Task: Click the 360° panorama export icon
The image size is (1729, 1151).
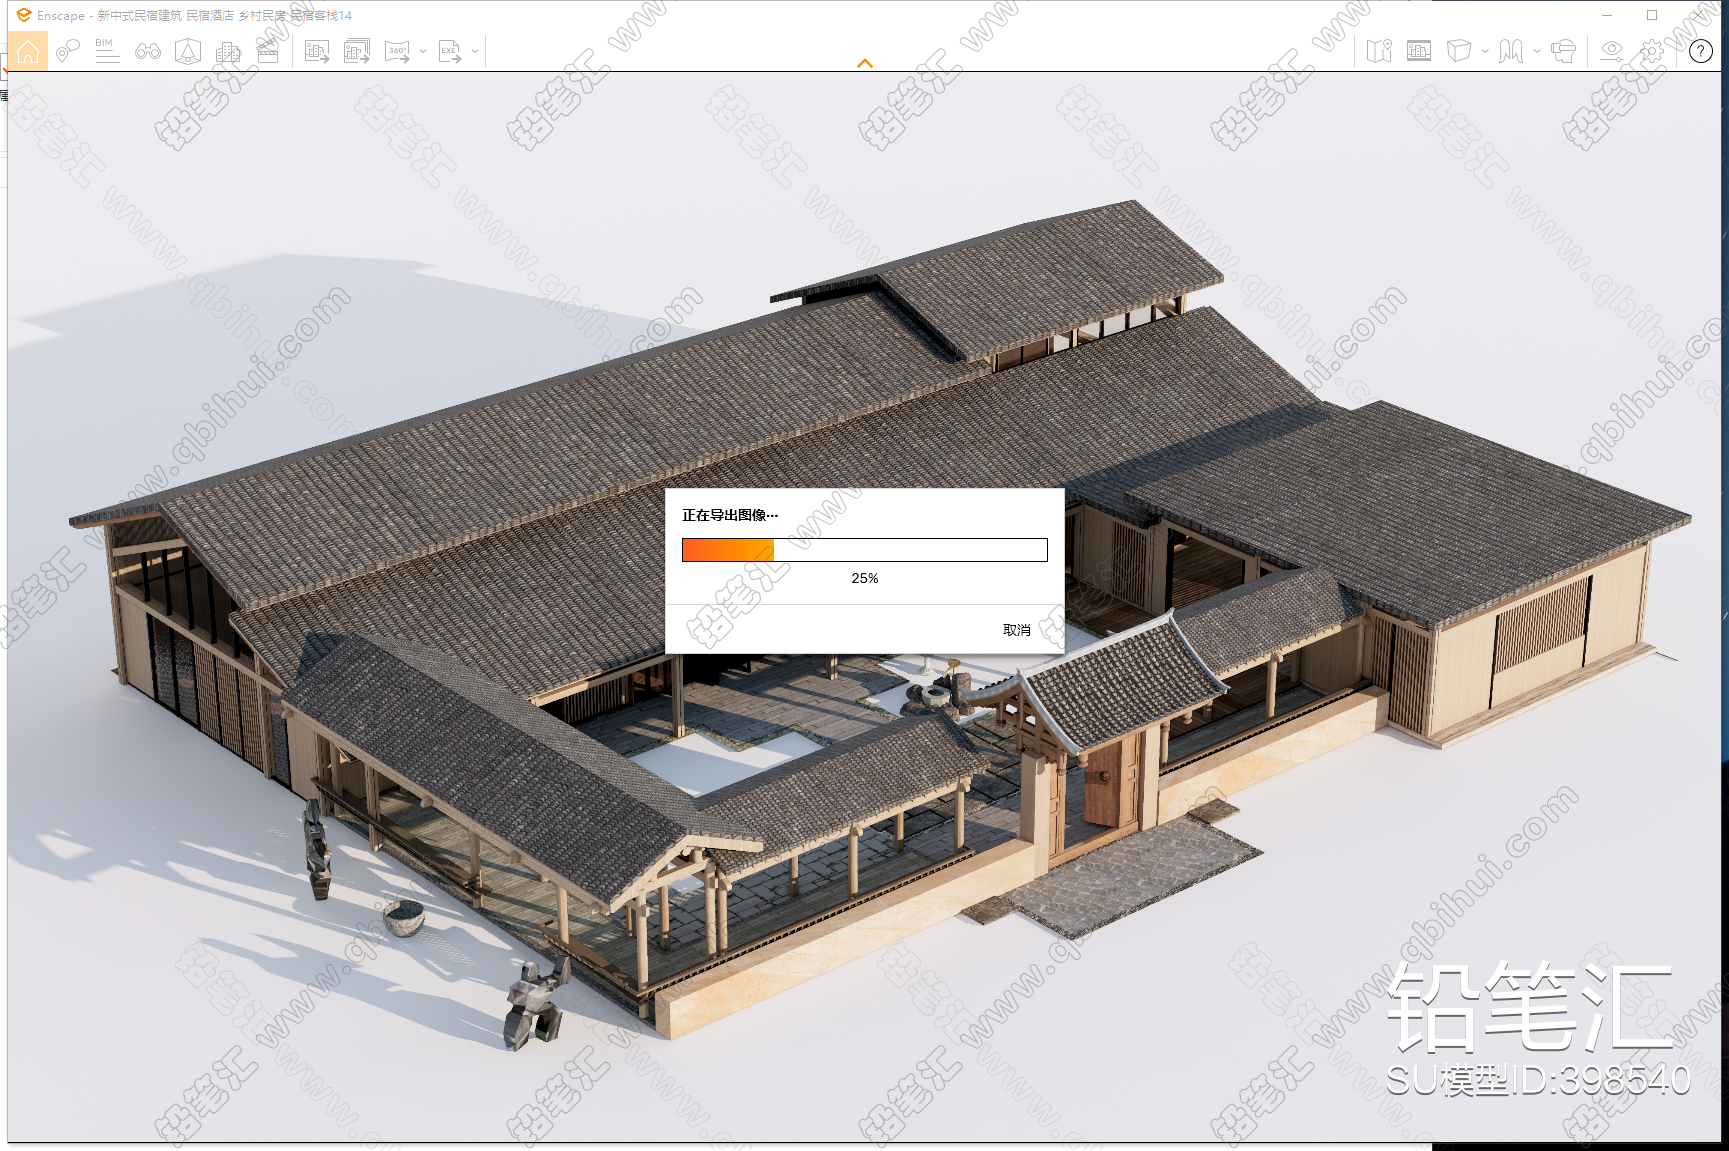Action: pyautogui.click(x=398, y=51)
